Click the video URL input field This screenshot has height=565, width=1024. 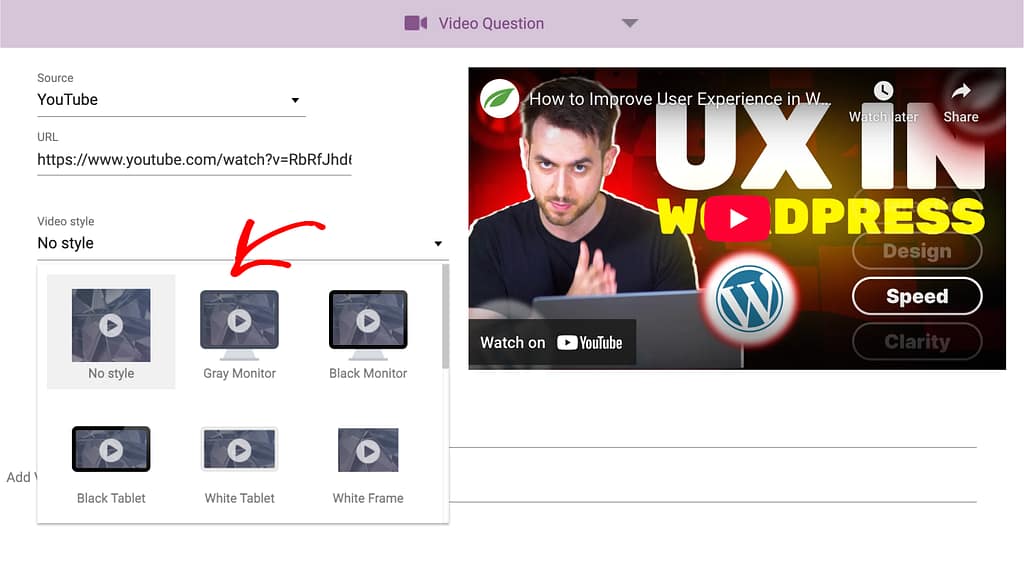click(194, 159)
